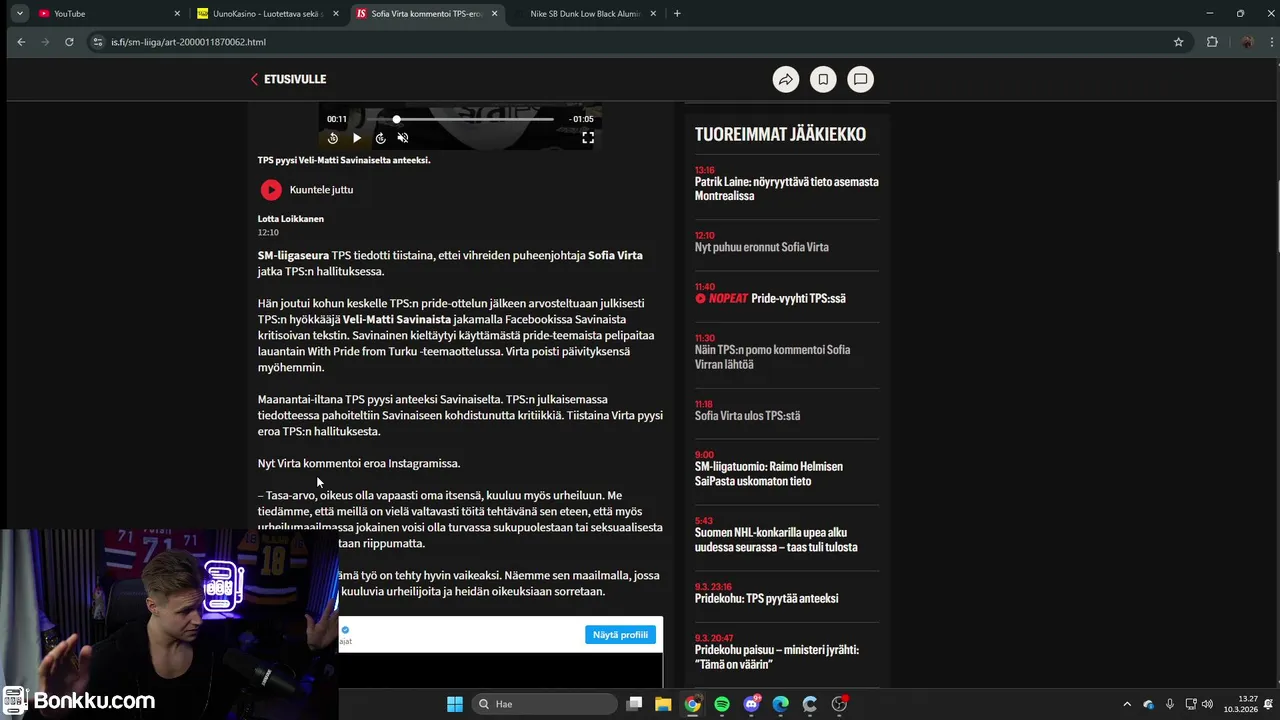Open the Chrome profile avatar
Viewport: 1280px width, 720px height.
1246,42
